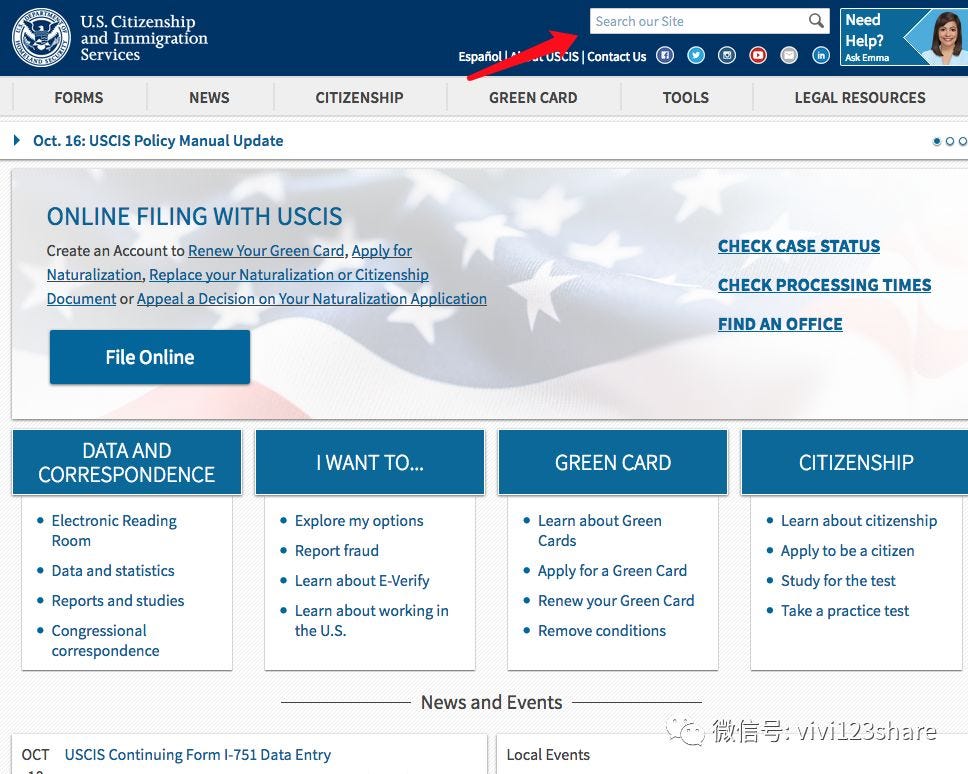Open Oct. 16 USCIS Policy Manual Update
The height and width of the screenshot is (774, 968).
point(158,141)
